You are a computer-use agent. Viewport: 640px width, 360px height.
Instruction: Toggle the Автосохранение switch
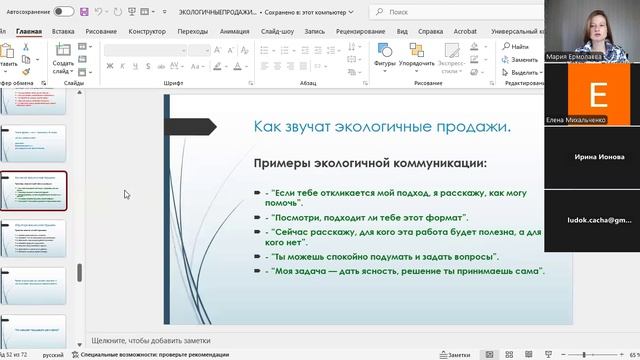pyautogui.click(x=64, y=11)
